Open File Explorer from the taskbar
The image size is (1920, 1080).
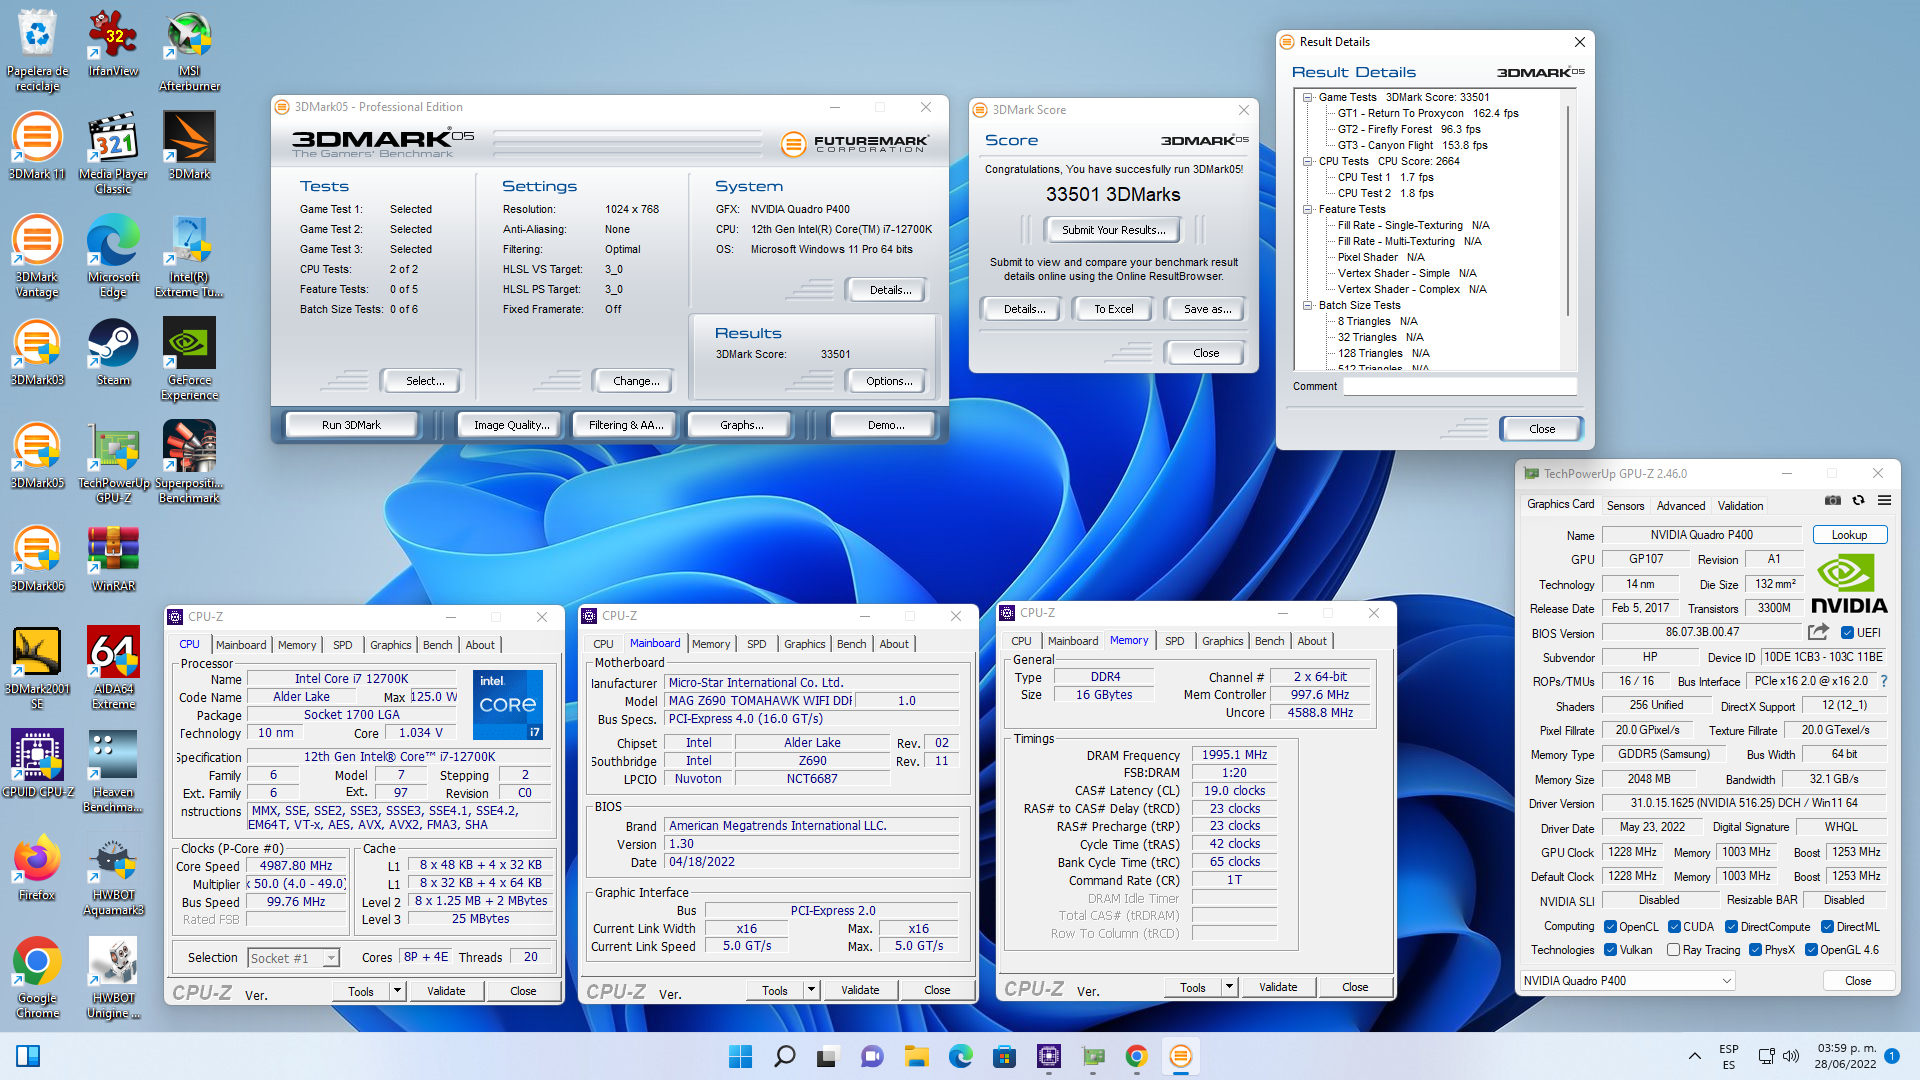916,1056
